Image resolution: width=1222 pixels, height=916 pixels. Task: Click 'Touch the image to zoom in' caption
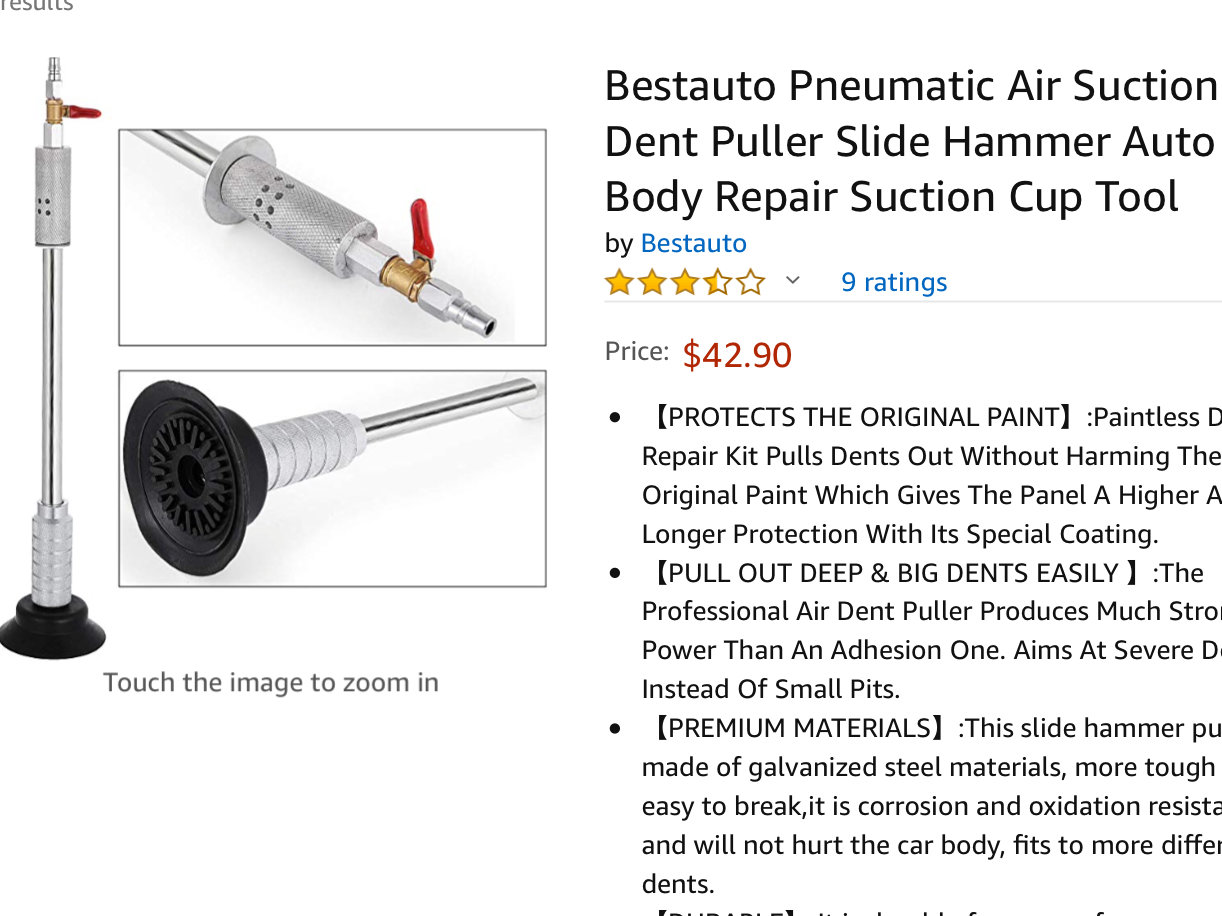click(271, 683)
